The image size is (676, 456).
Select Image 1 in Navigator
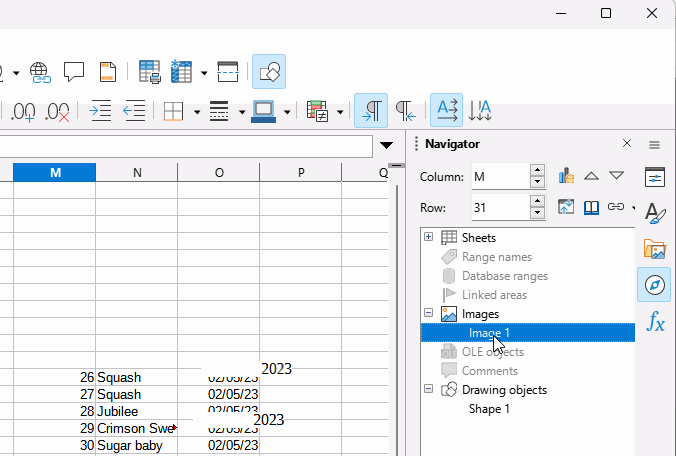coord(528,333)
